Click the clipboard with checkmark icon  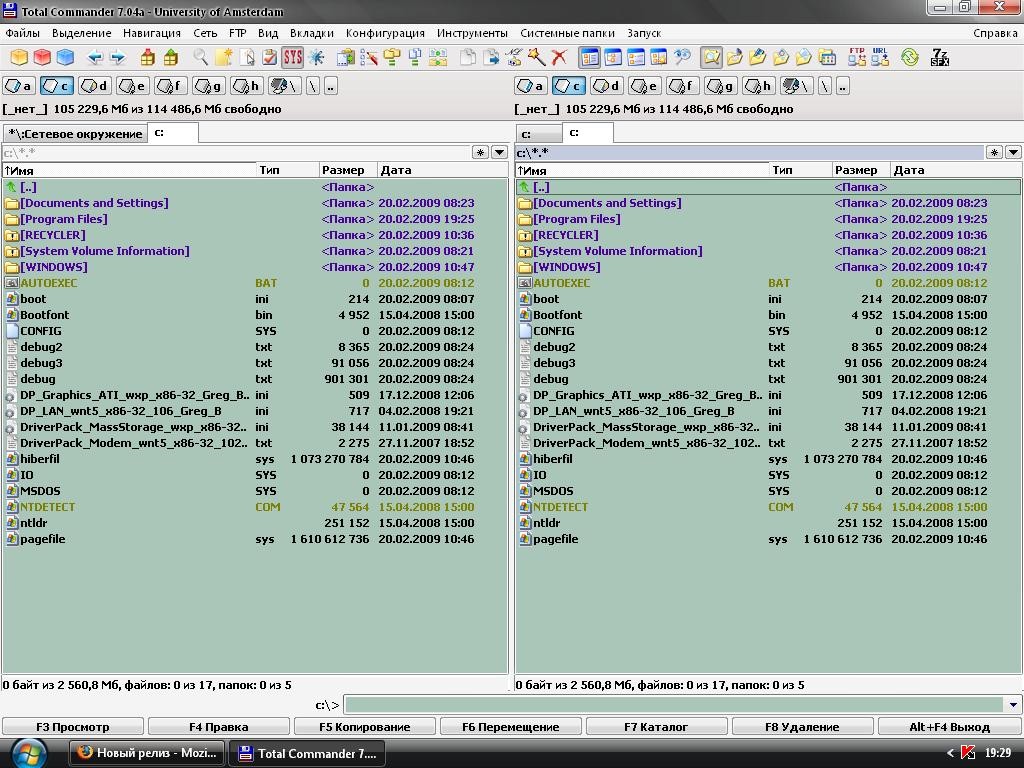269,57
